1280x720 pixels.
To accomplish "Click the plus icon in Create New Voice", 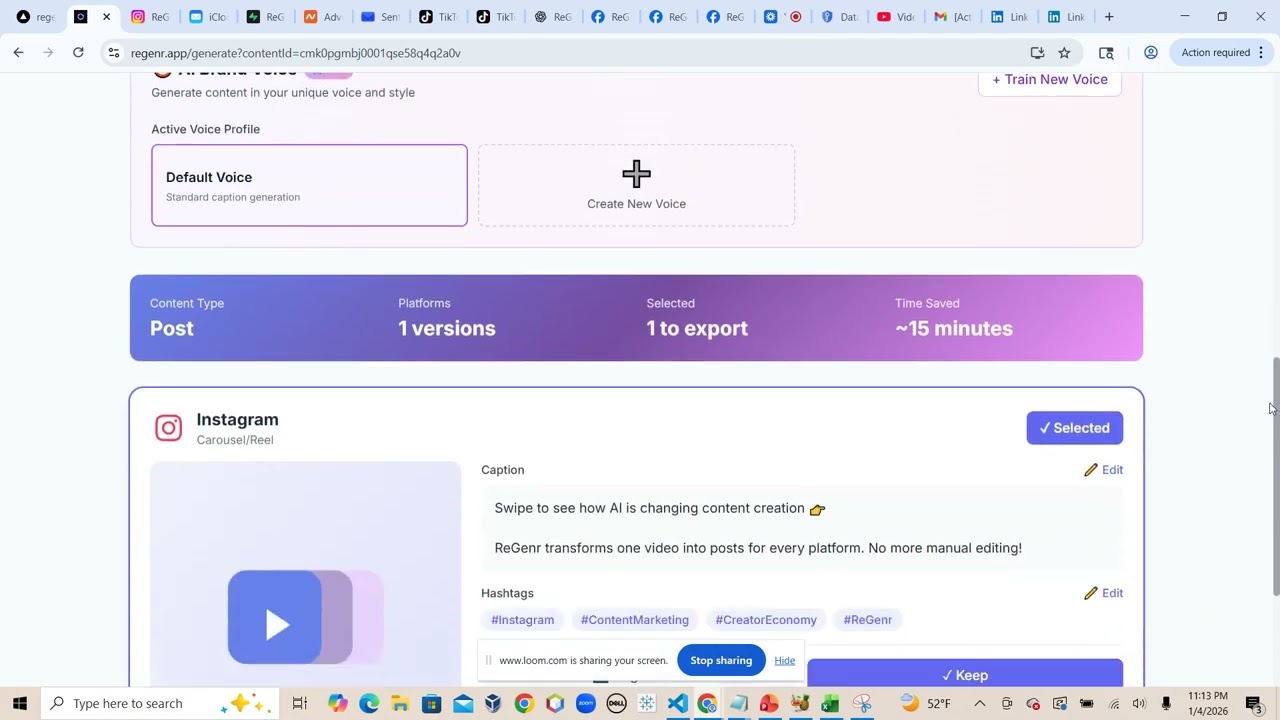I will coord(636,174).
